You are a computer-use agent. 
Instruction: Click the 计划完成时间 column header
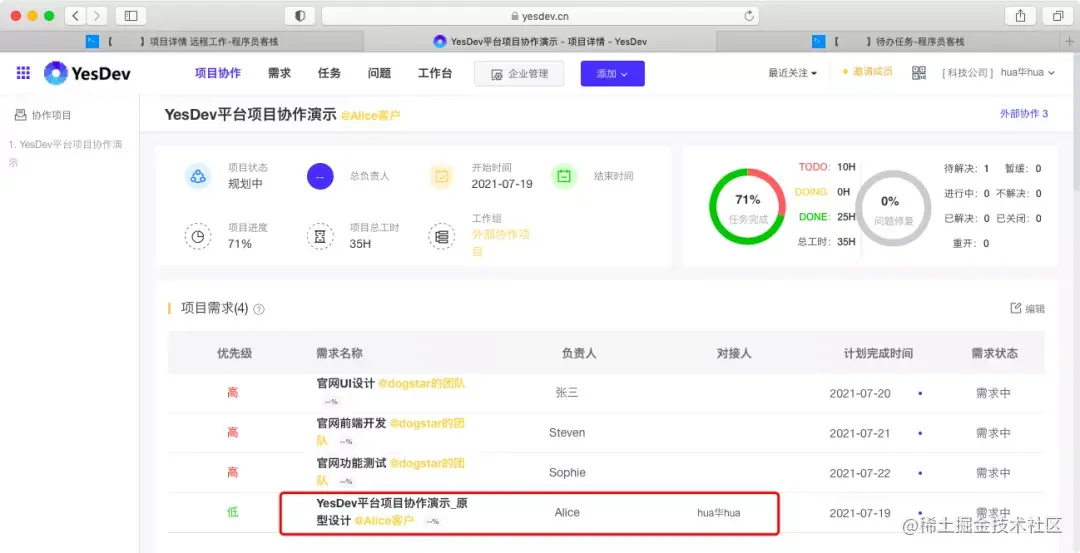(x=878, y=353)
